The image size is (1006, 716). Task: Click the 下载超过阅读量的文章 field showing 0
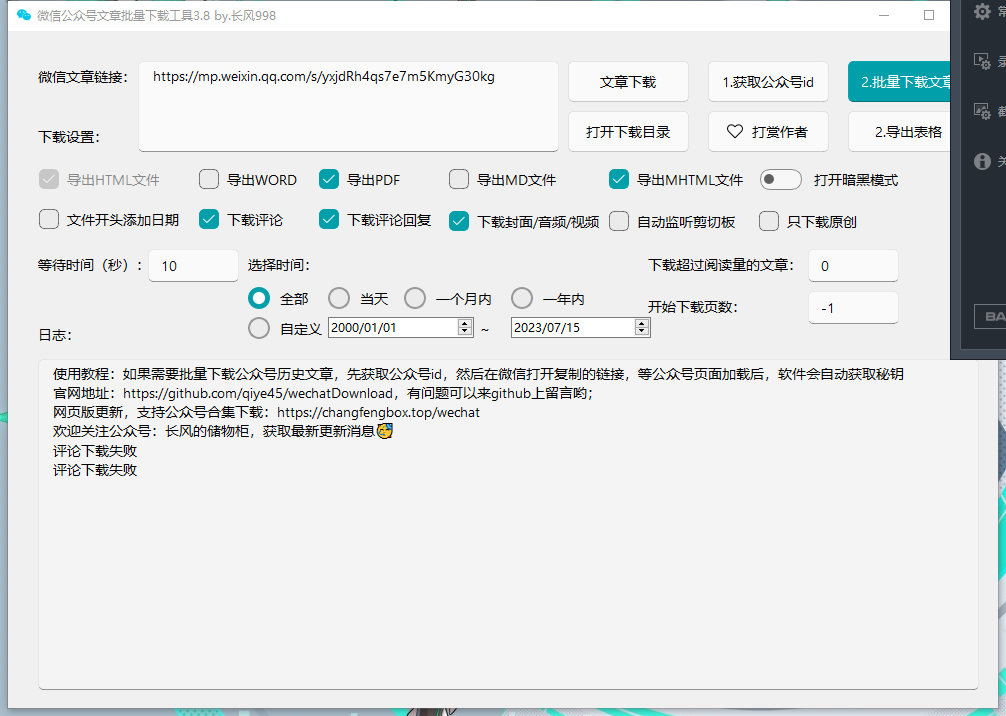[x=853, y=266]
